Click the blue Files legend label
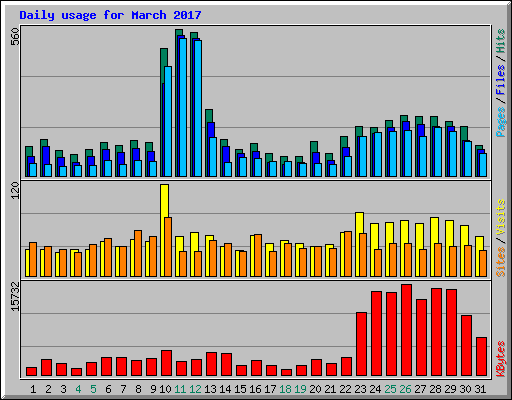Image resolution: width=512 pixels, height=400 pixels. click(x=501, y=80)
